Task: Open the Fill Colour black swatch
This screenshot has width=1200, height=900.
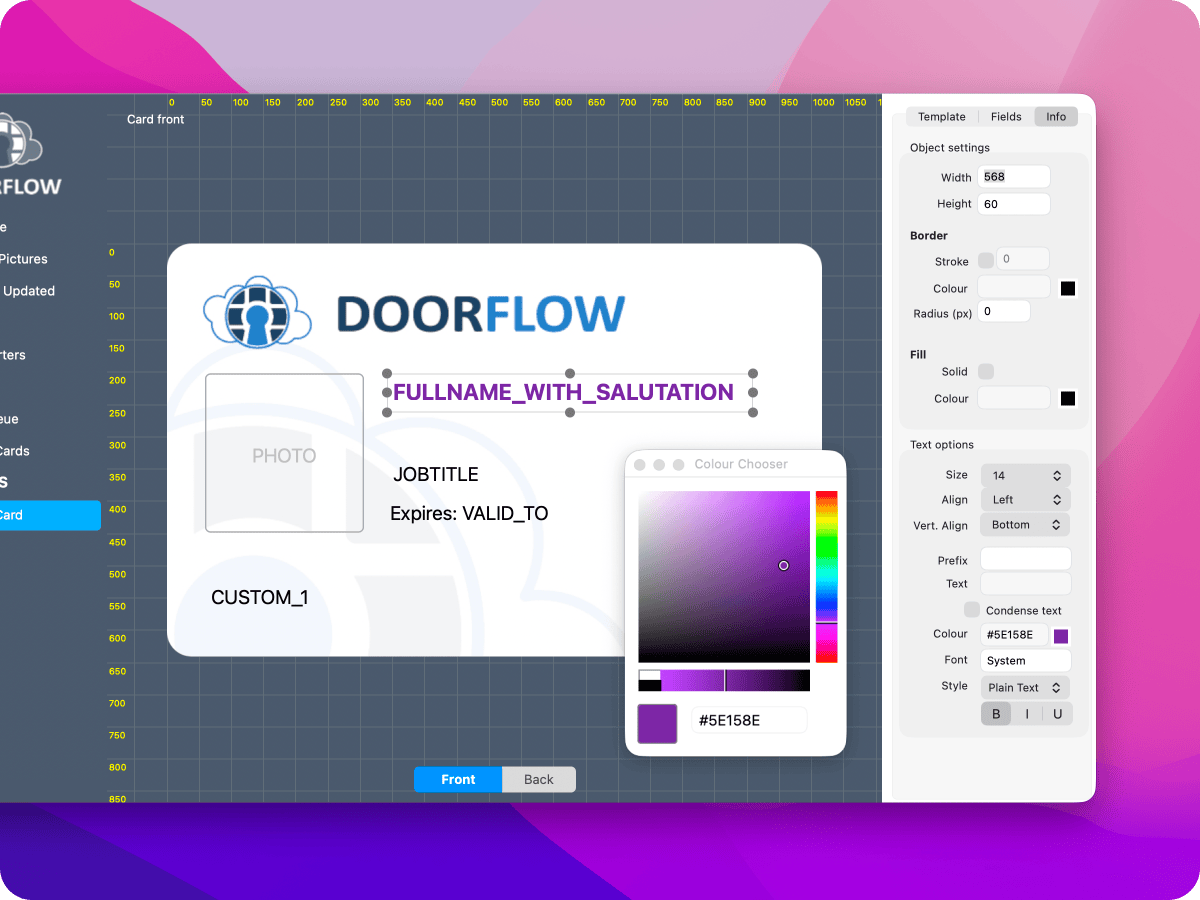Action: coord(1068,399)
